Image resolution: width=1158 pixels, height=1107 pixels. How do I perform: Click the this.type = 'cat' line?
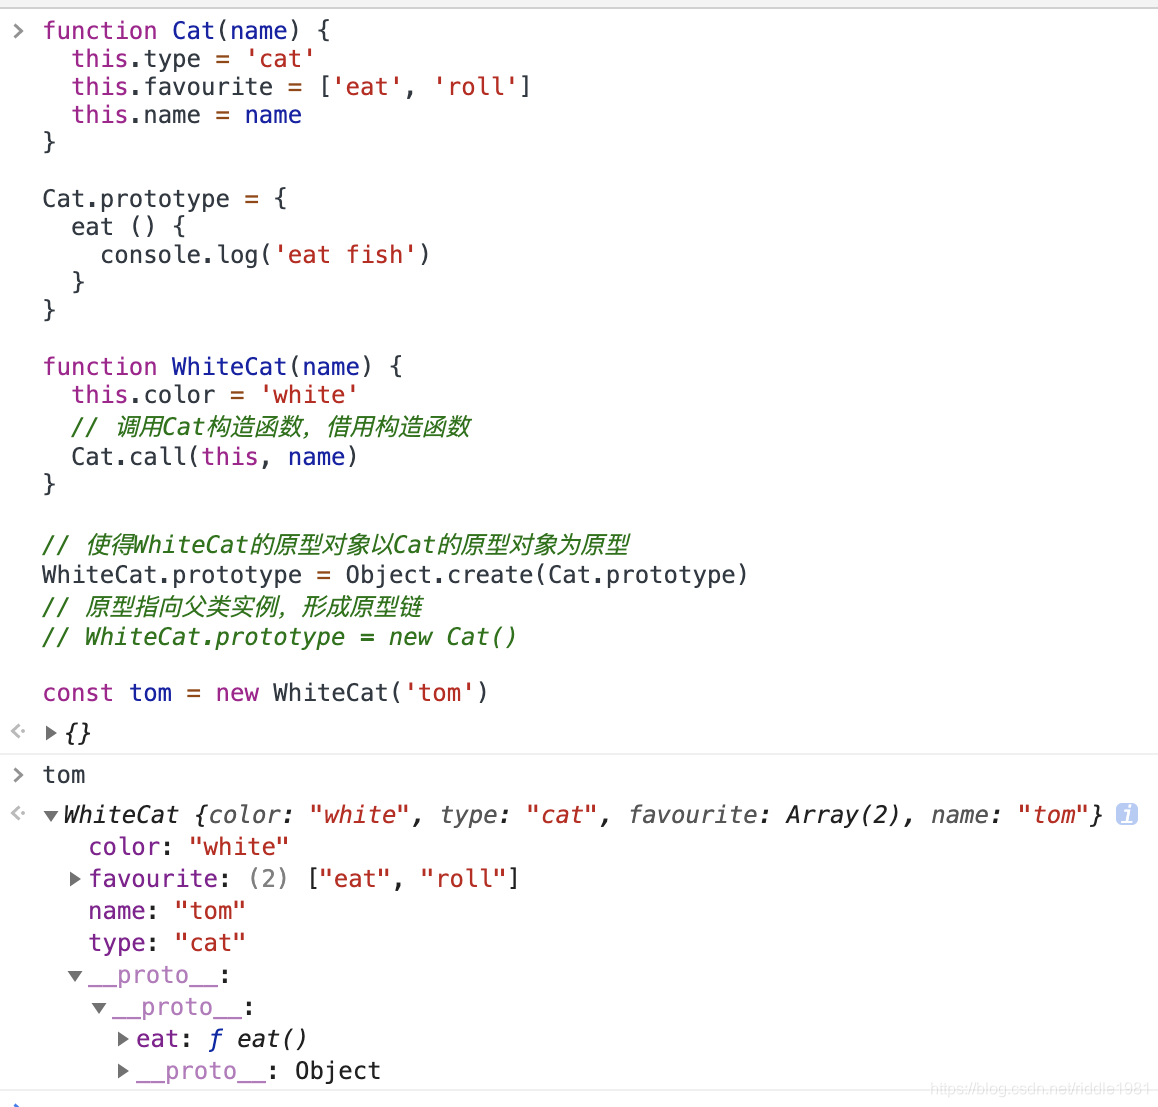pyautogui.click(x=193, y=58)
